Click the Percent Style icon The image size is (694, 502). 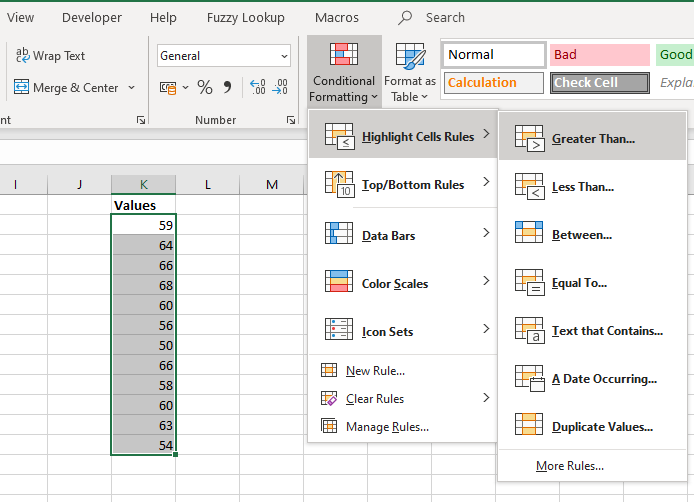coord(205,88)
